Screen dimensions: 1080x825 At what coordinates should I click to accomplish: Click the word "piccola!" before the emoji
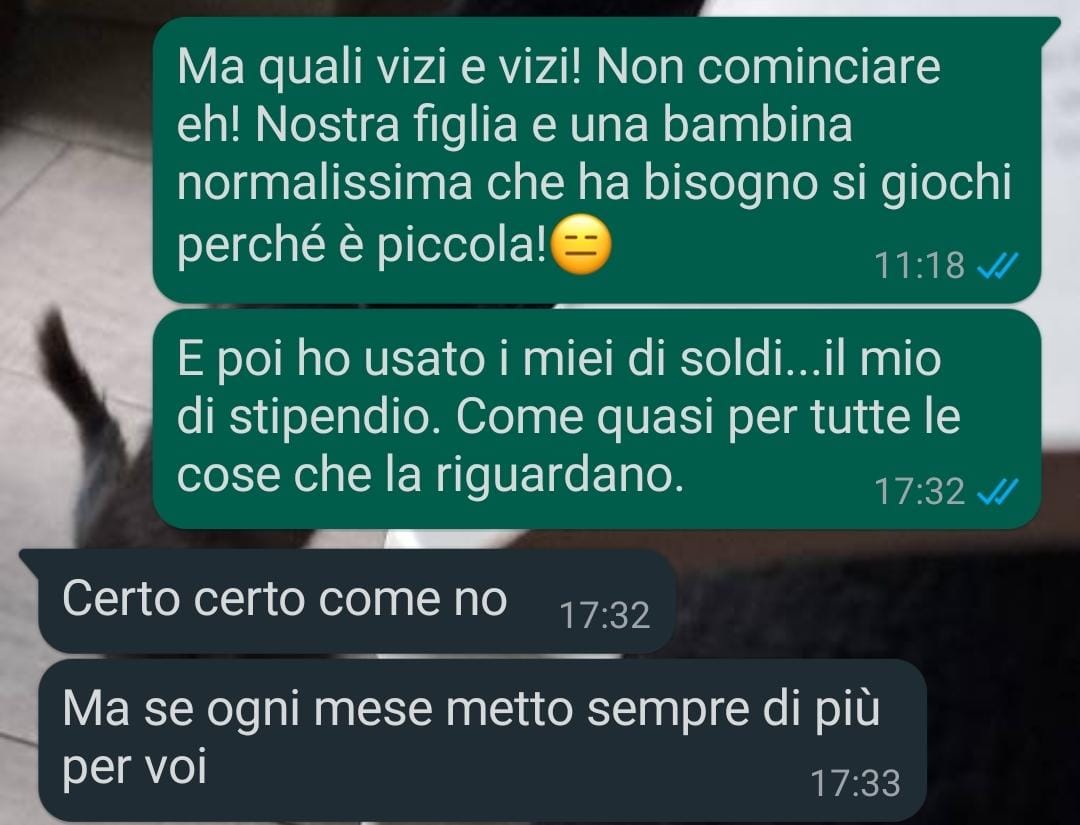pyautogui.click(x=460, y=244)
